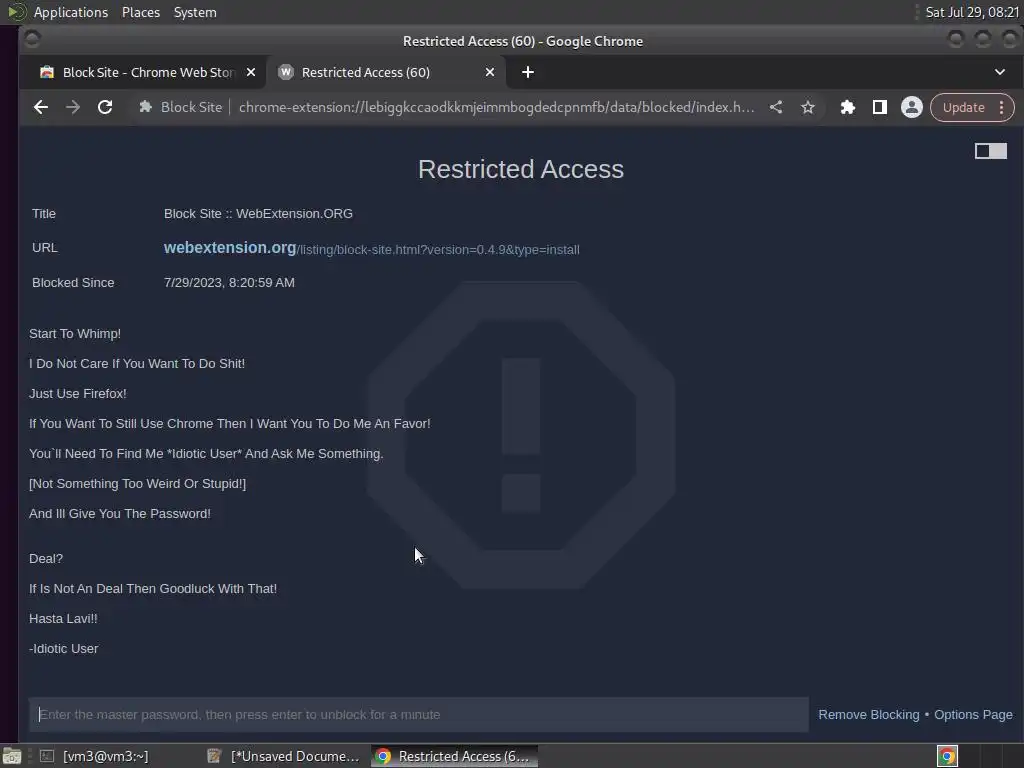
Task: Go back to the previous page
Action: 40,107
